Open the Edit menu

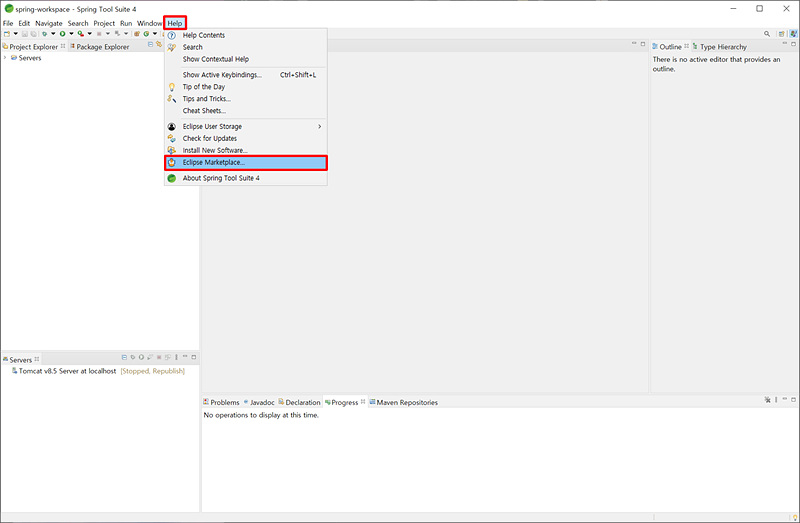pos(24,23)
